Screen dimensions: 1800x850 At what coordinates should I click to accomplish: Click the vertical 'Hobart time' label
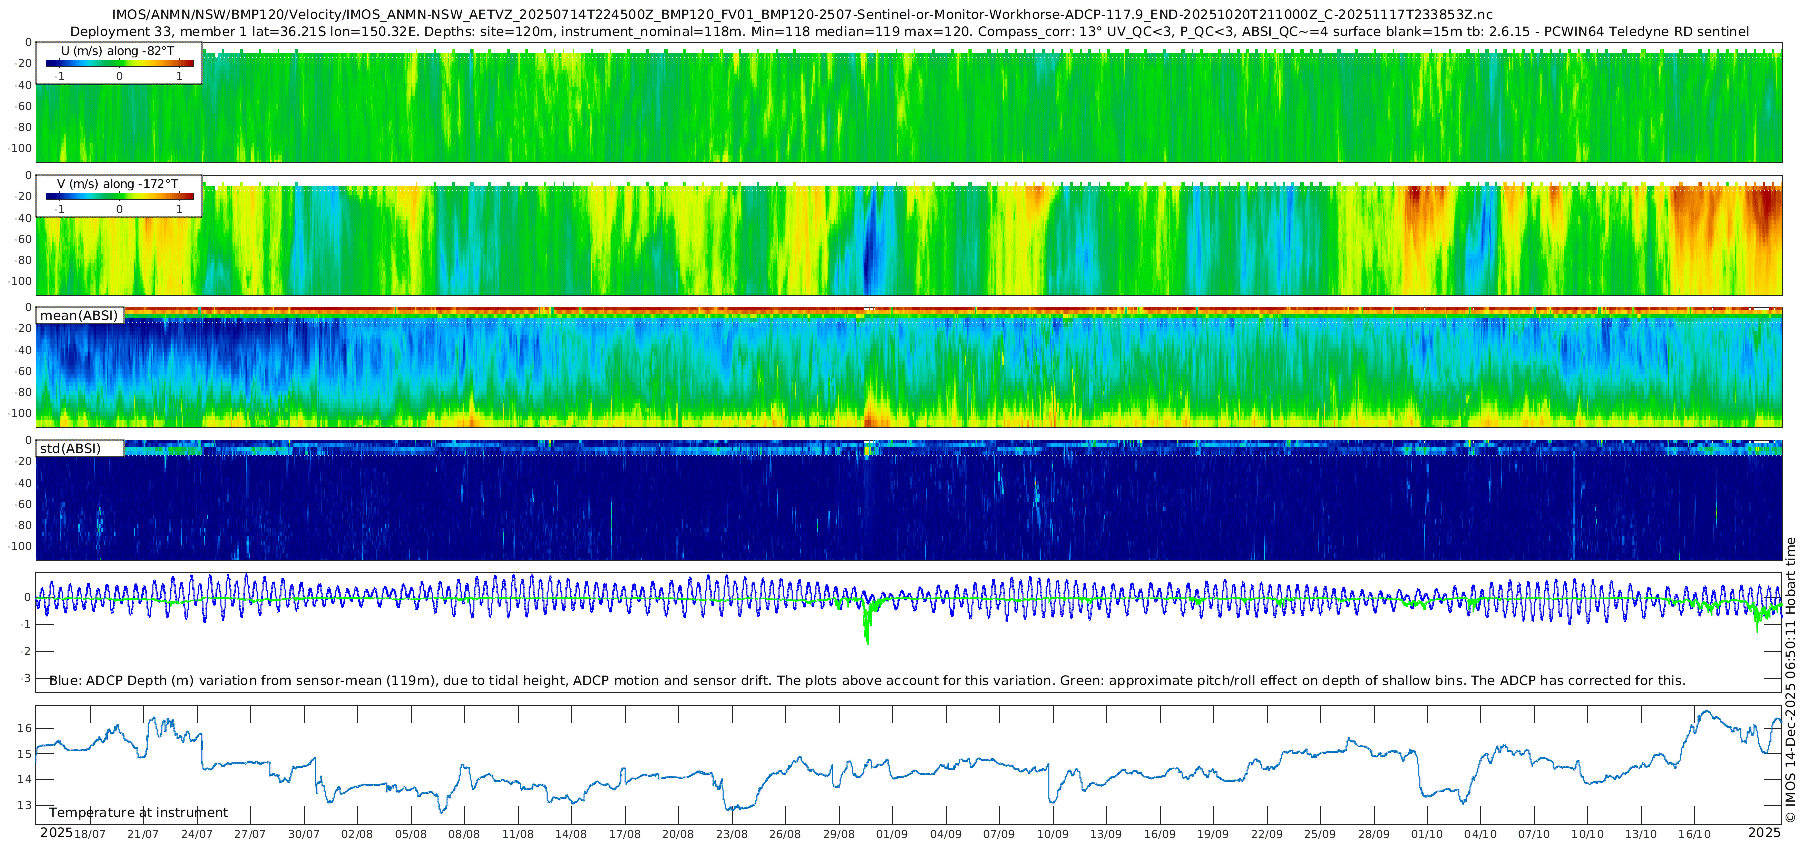pyautogui.click(x=1790, y=575)
